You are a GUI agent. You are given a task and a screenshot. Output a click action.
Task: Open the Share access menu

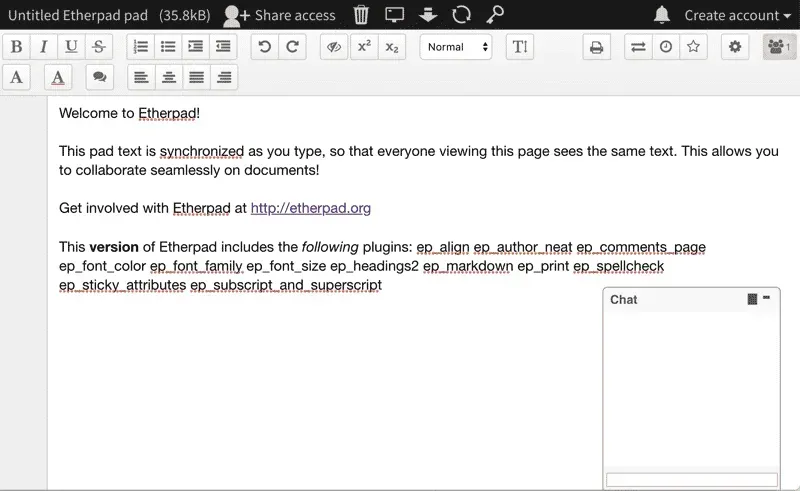(x=279, y=15)
